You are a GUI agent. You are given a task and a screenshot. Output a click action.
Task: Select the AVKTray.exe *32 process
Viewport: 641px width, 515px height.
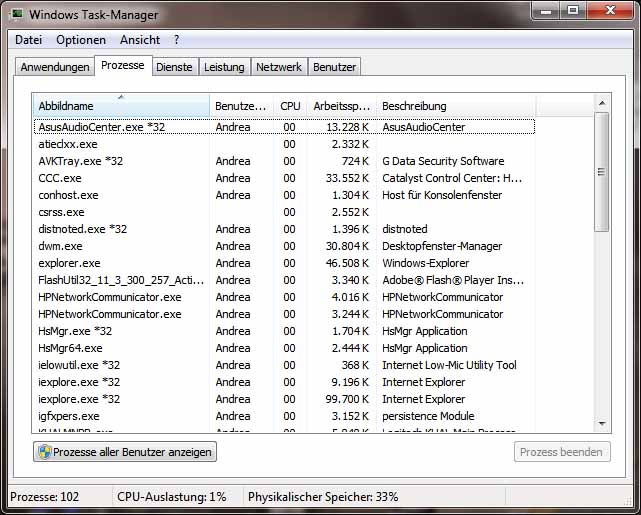pyautogui.click(x=284, y=161)
